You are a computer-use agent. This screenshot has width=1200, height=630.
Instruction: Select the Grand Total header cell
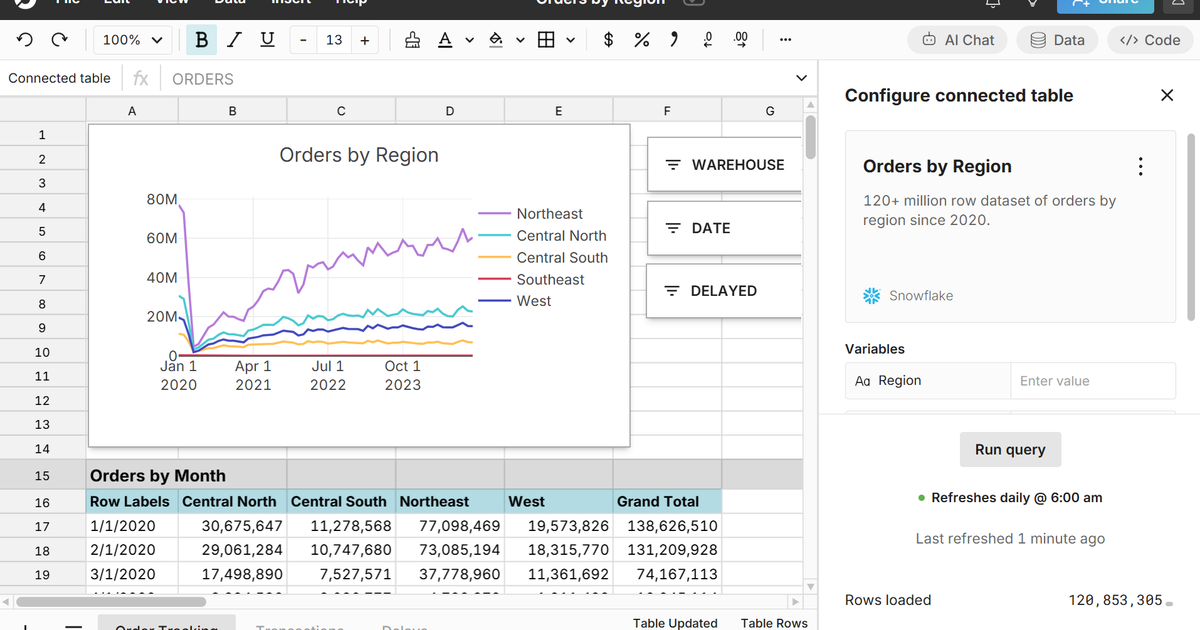[667, 501]
